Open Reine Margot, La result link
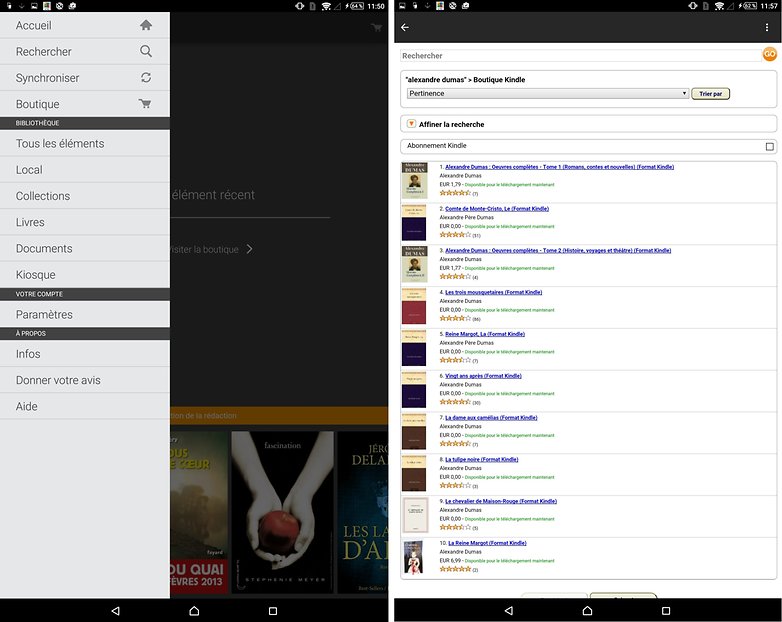The height and width of the screenshot is (622, 782). click(x=485, y=334)
